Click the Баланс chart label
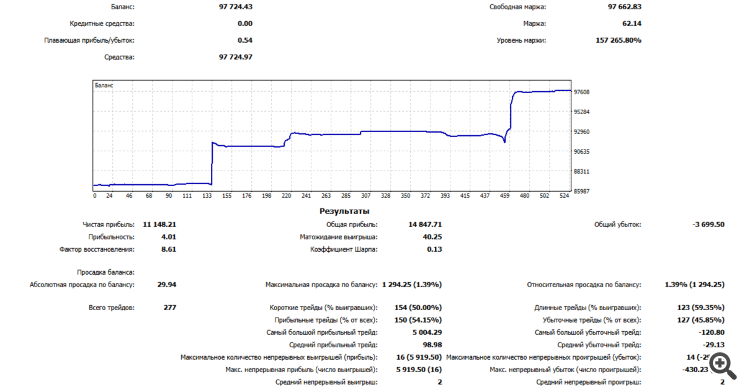The width and height of the screenshot is (750, 392). (x=104, y=86)
